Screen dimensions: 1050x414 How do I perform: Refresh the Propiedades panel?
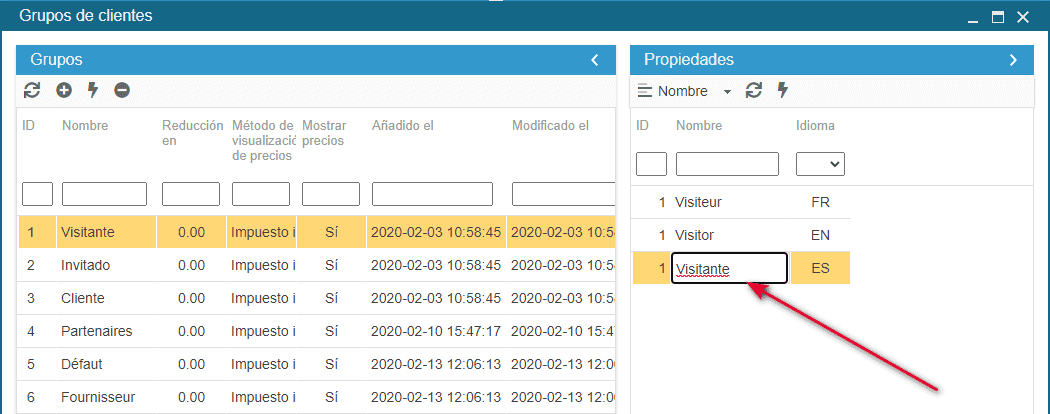pyautogui.click(x=754, y=91)
